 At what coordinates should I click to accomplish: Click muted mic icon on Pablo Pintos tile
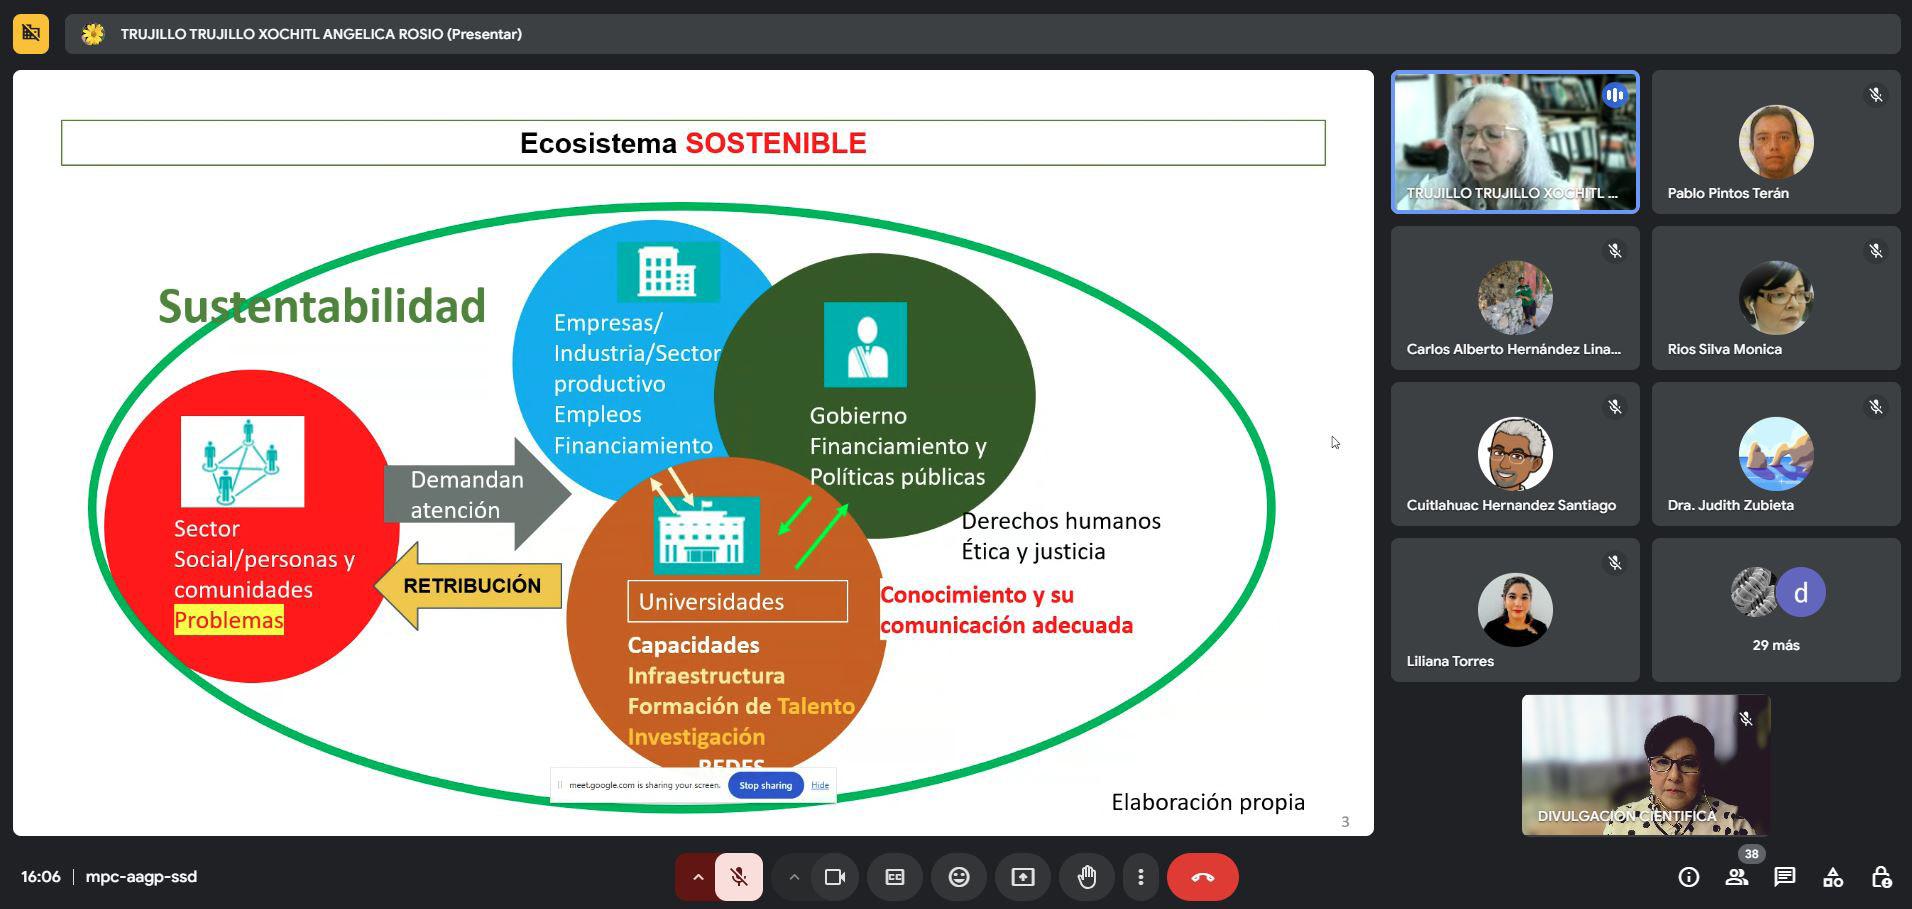click(x=1876, y=95)
